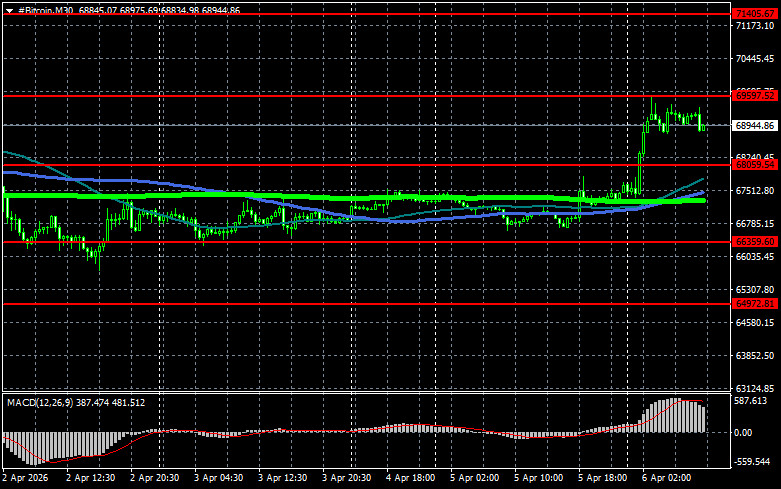Click the 587.613 MACD scale value
Screen dimensions: 781x489
752,400
